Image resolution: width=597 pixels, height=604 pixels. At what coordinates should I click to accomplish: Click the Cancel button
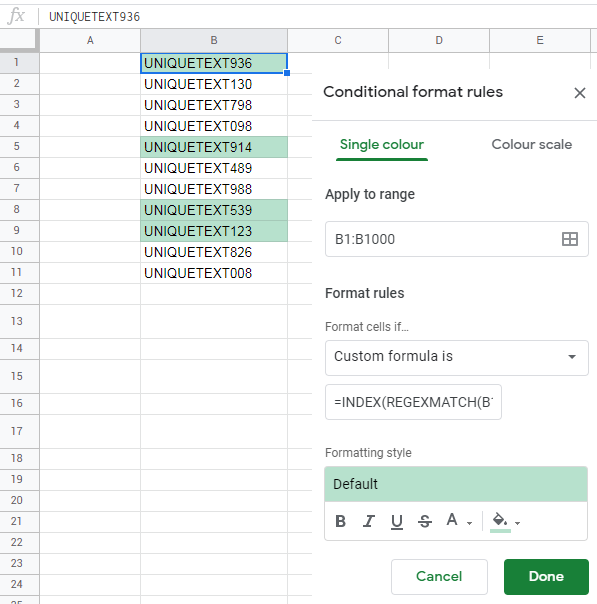pyautogui.click(x=439, y=576)
